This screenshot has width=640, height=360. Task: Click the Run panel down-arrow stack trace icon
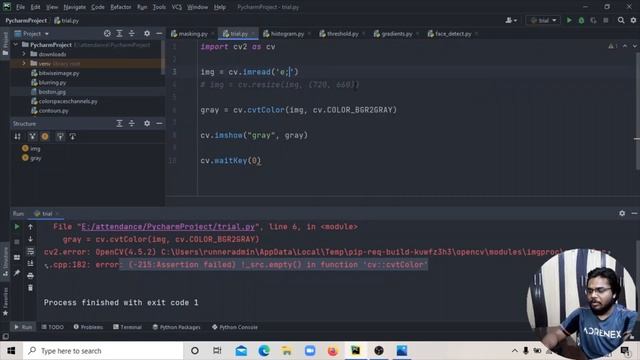click(30, 239)
